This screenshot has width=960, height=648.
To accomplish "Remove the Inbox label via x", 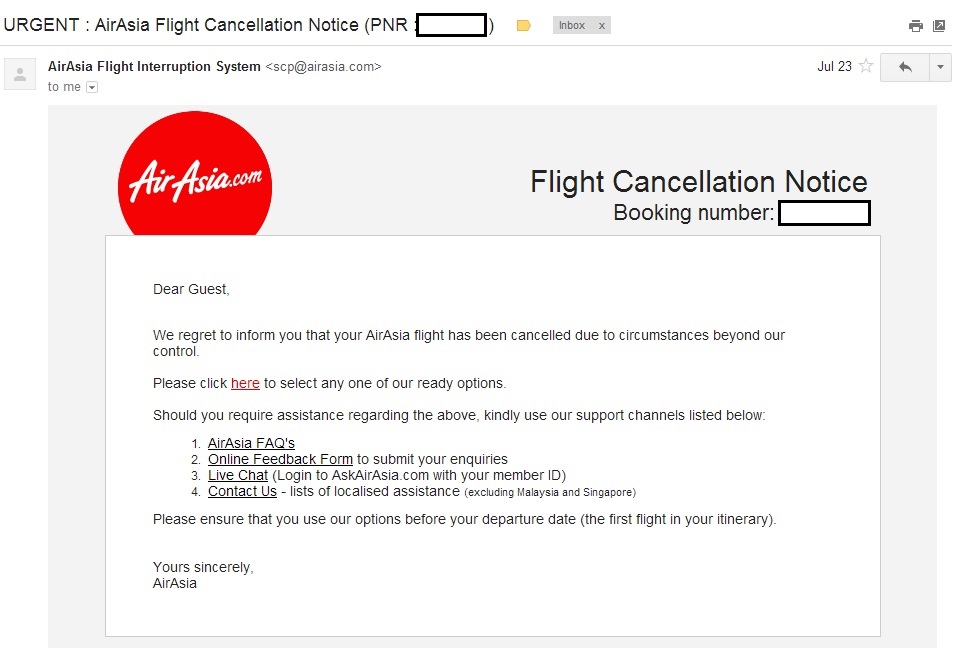I will (x=602, y=26).
